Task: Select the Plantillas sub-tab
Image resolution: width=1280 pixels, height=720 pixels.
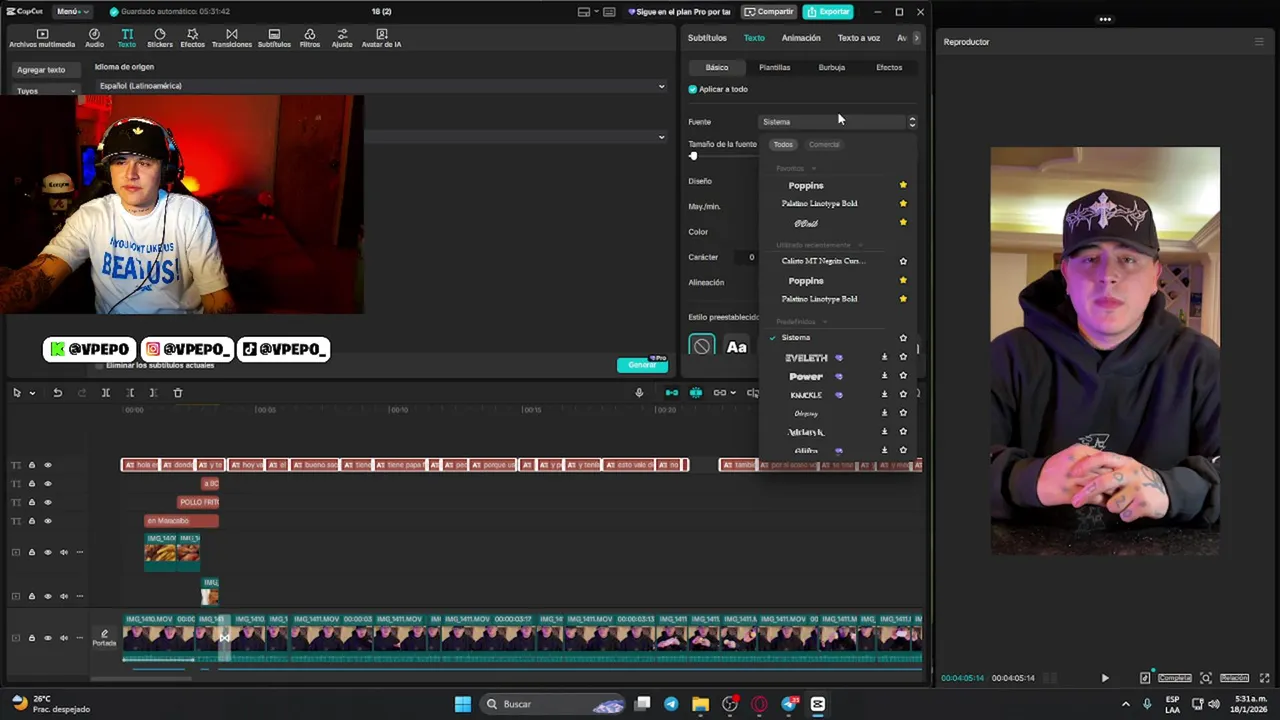Action: (x=775, y=68)
